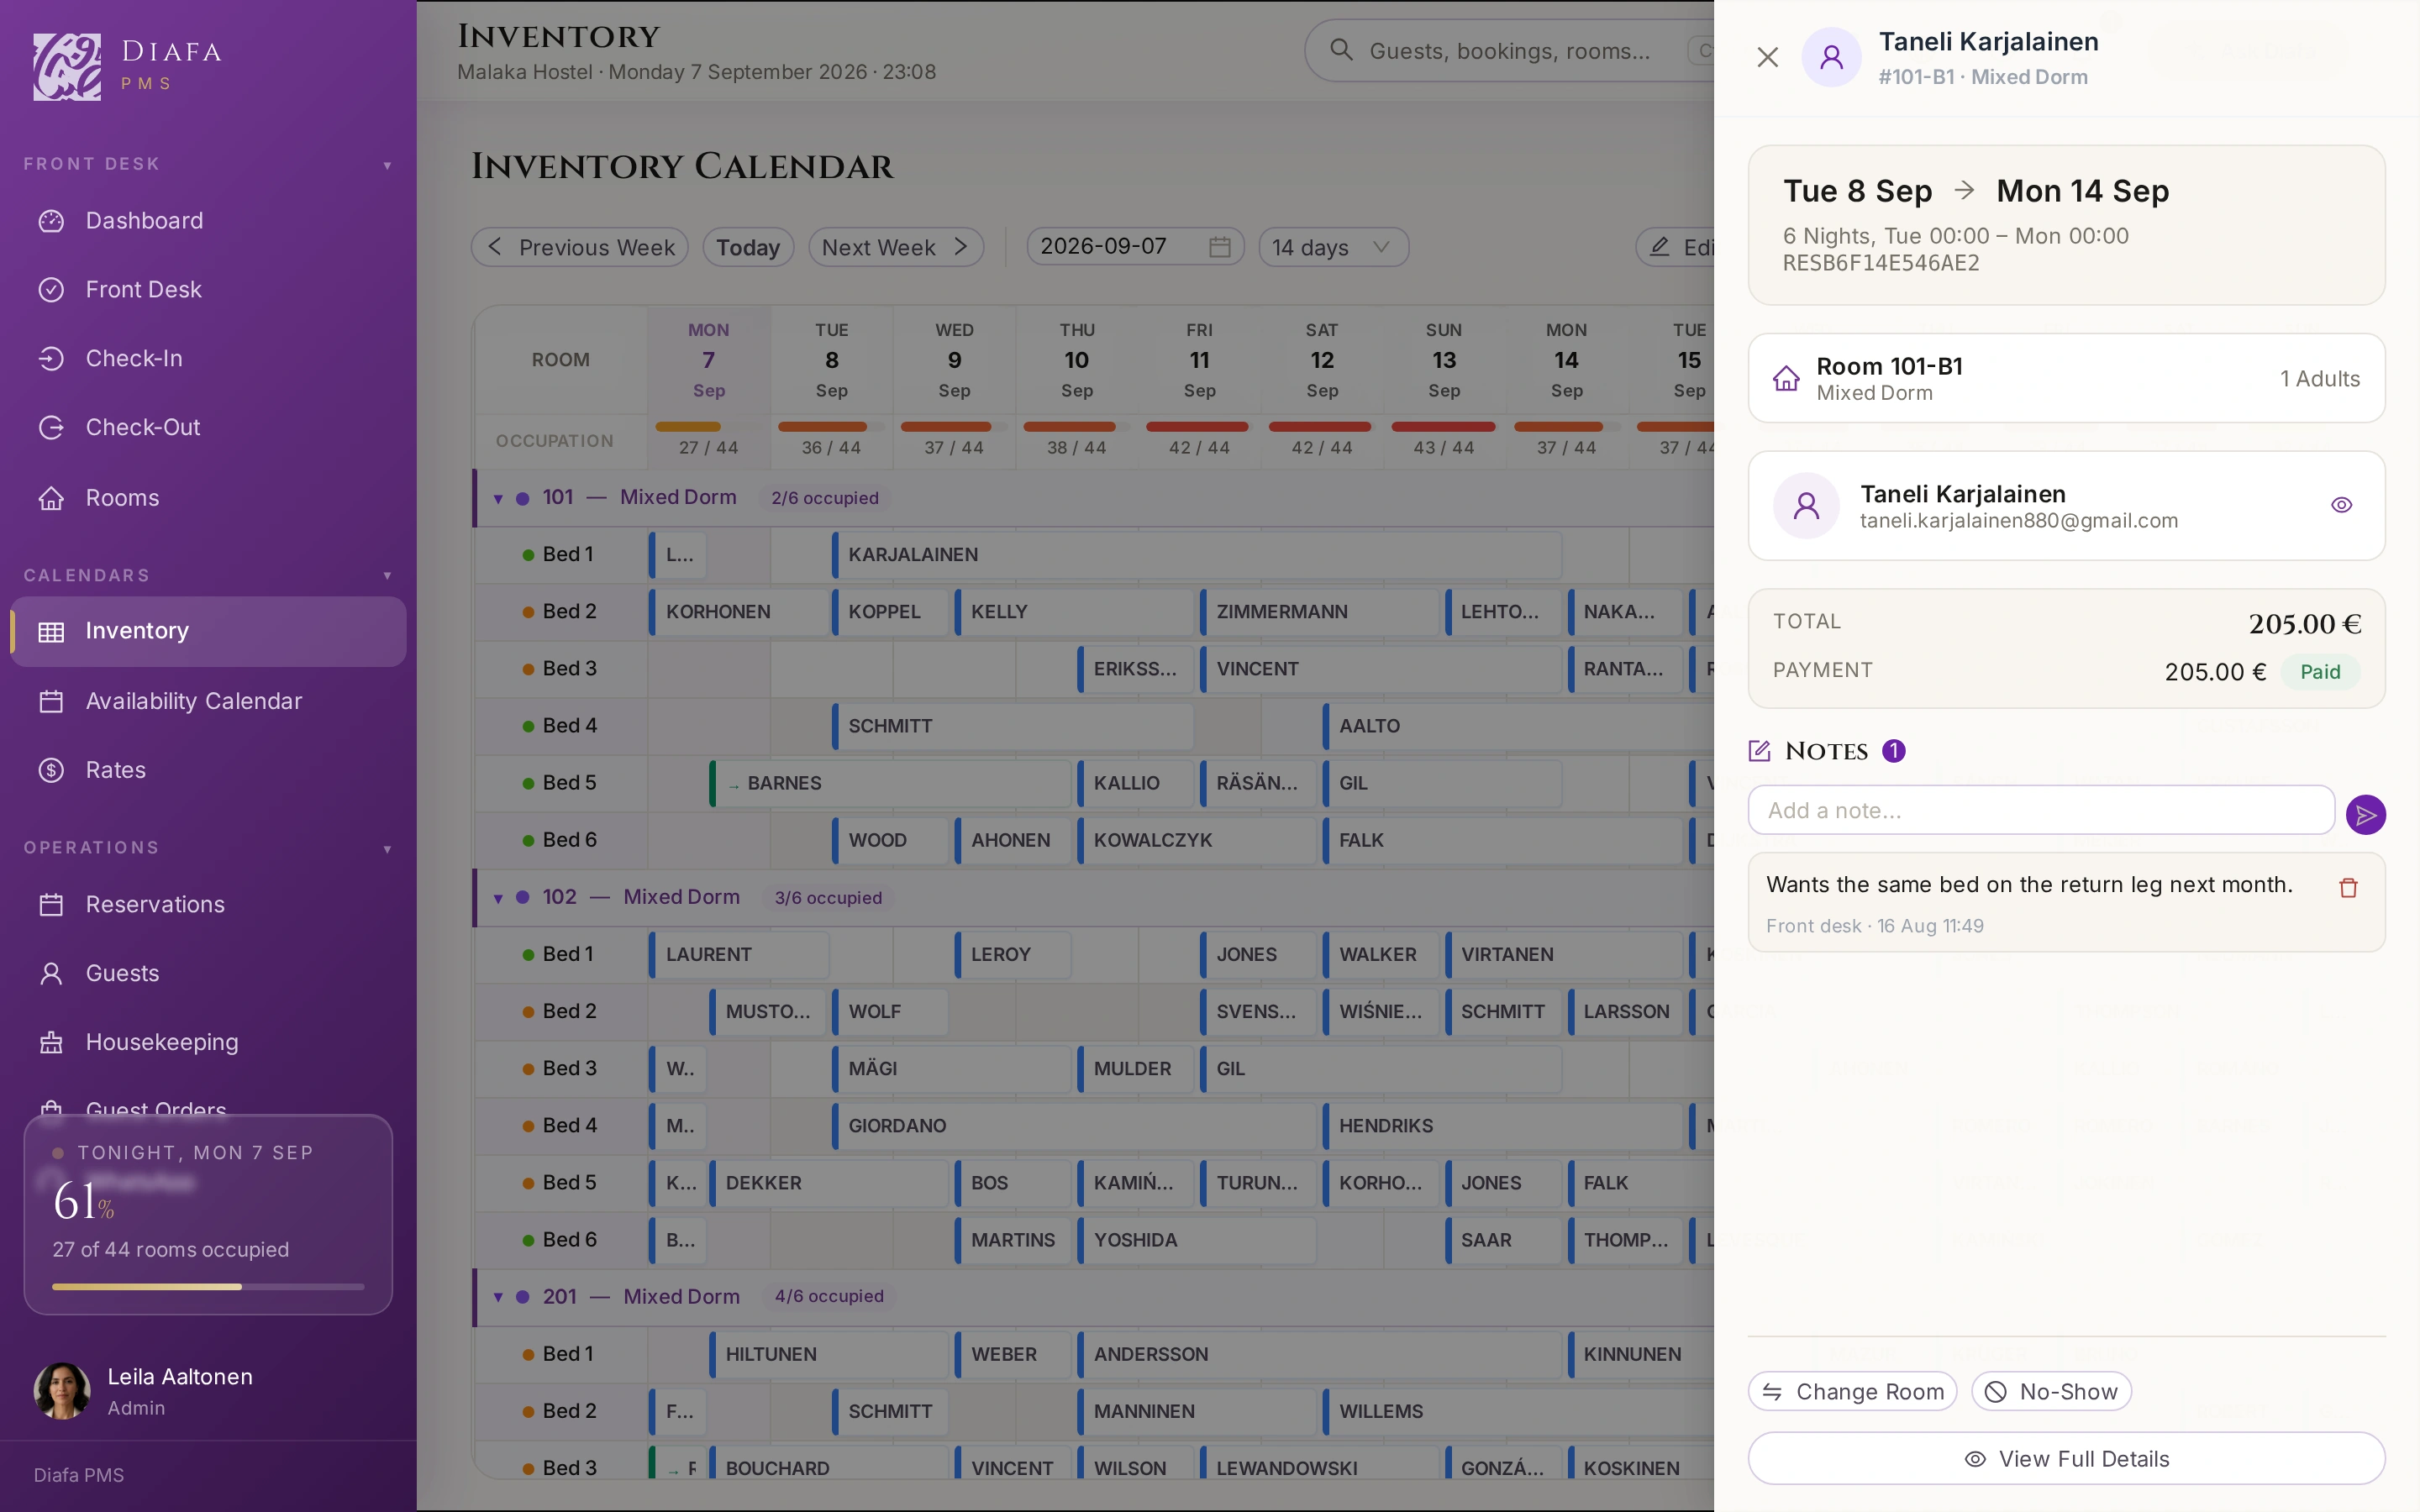Click the Change Room button
The width and height of the screenshot is (2420, 1512).
(1852, 1391)
